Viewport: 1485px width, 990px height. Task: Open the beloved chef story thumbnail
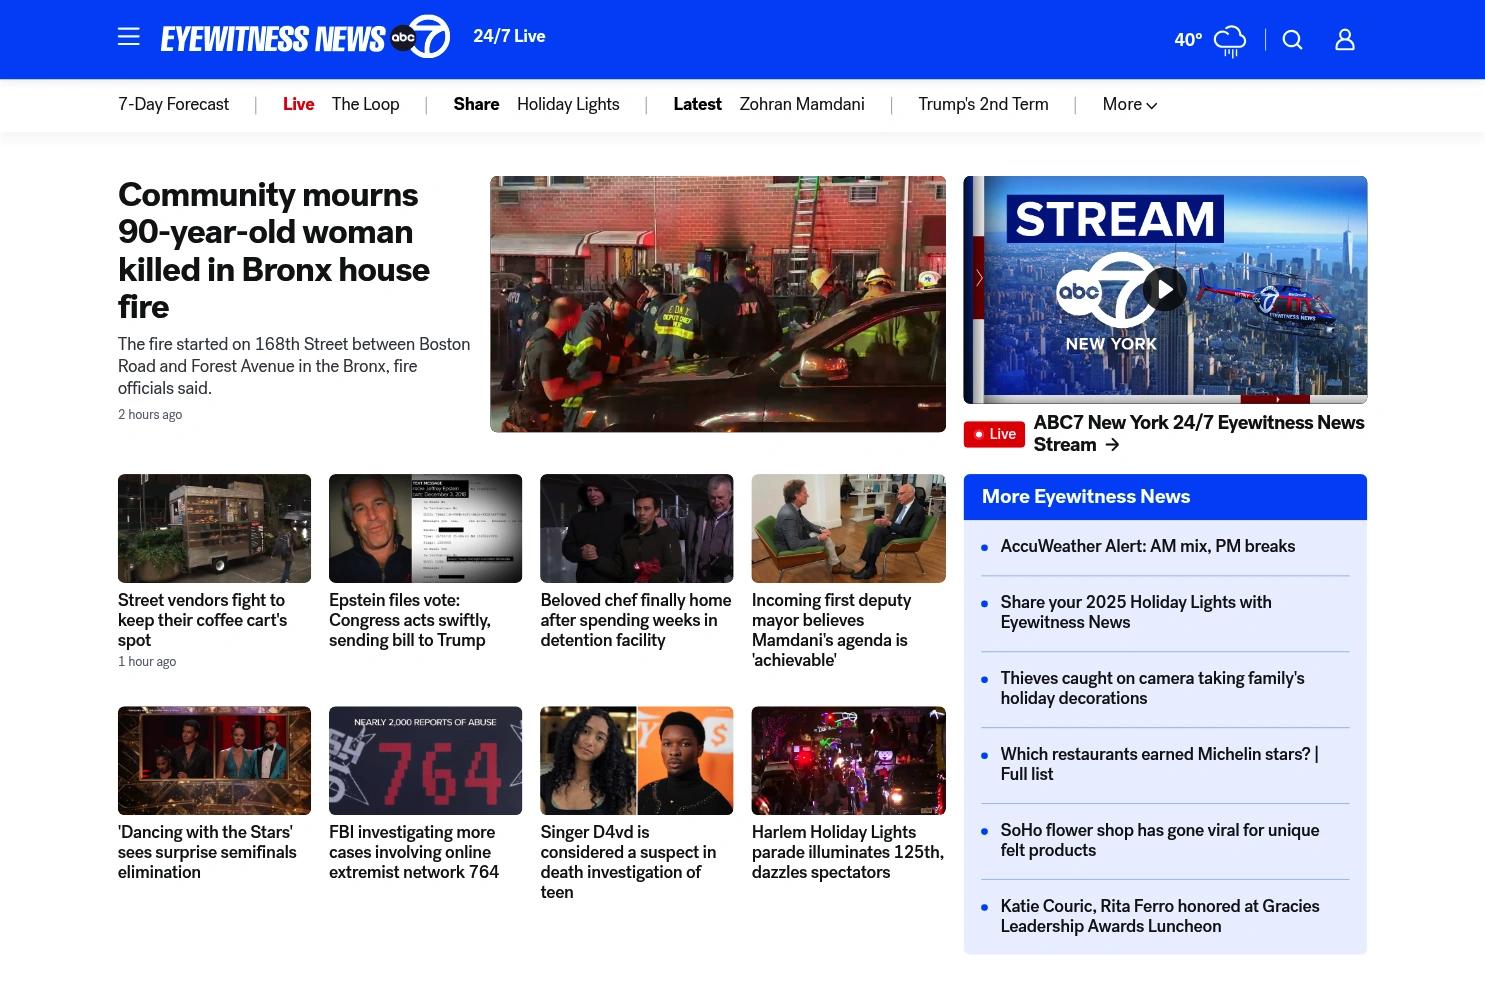coord(637,528)
